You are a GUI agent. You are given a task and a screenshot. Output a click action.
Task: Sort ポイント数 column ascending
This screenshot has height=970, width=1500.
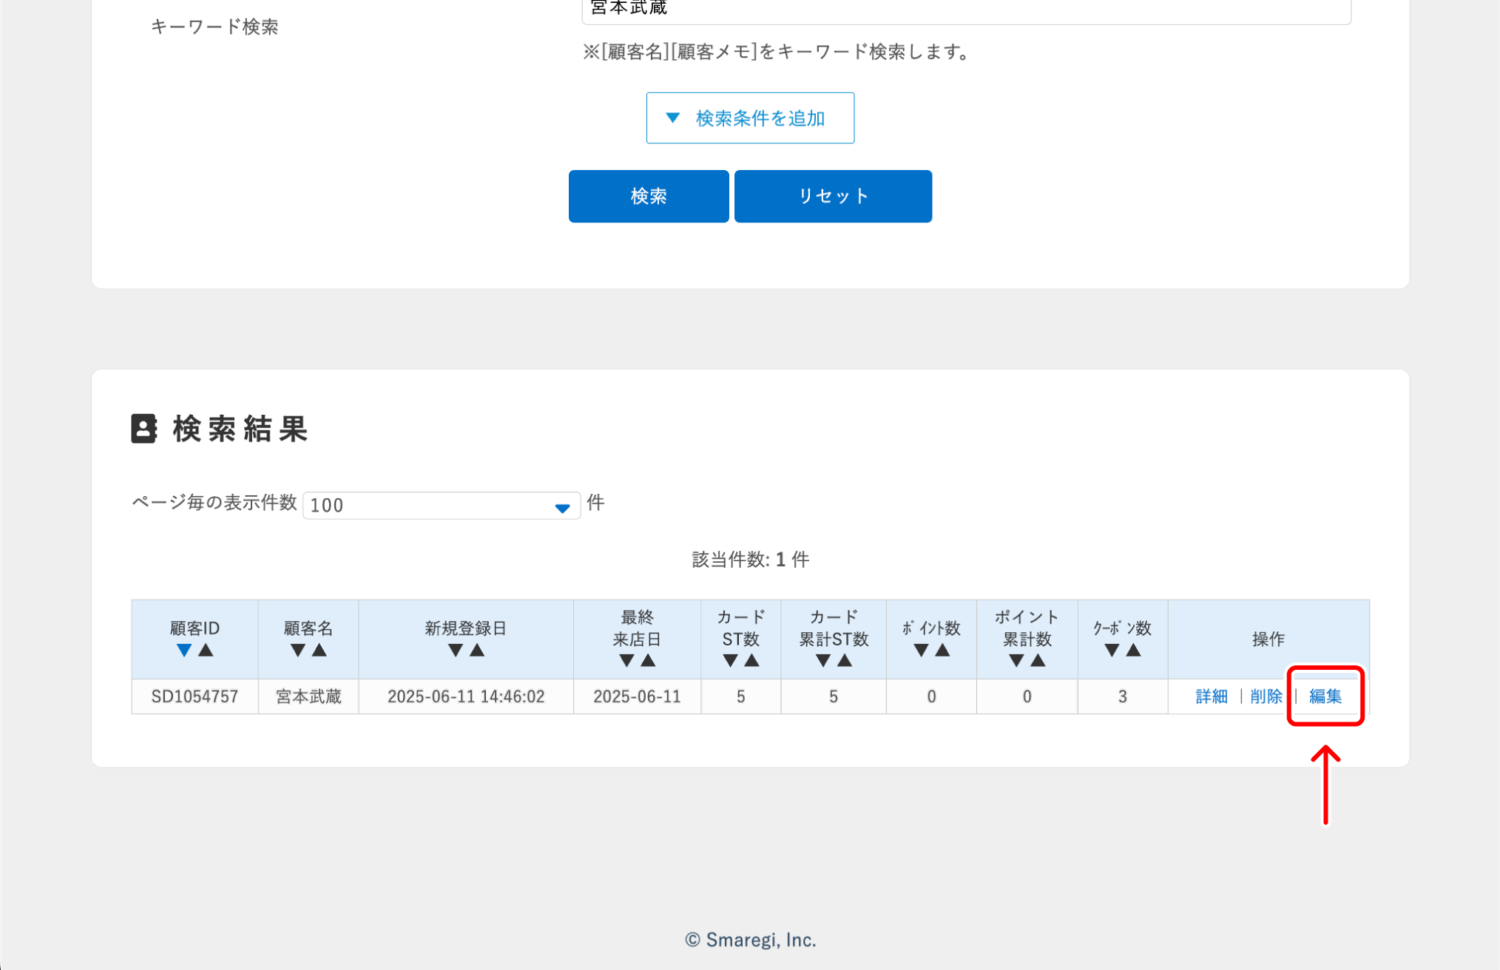tap(941, 649)
